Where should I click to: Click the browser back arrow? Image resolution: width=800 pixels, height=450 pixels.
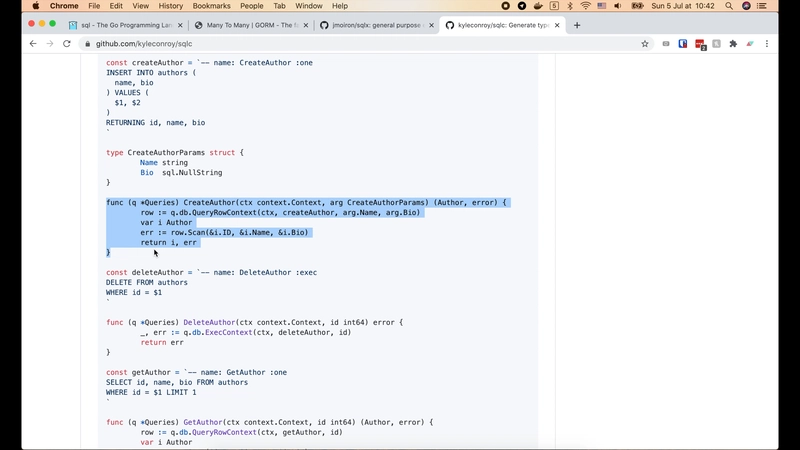[x=32, y=44]
